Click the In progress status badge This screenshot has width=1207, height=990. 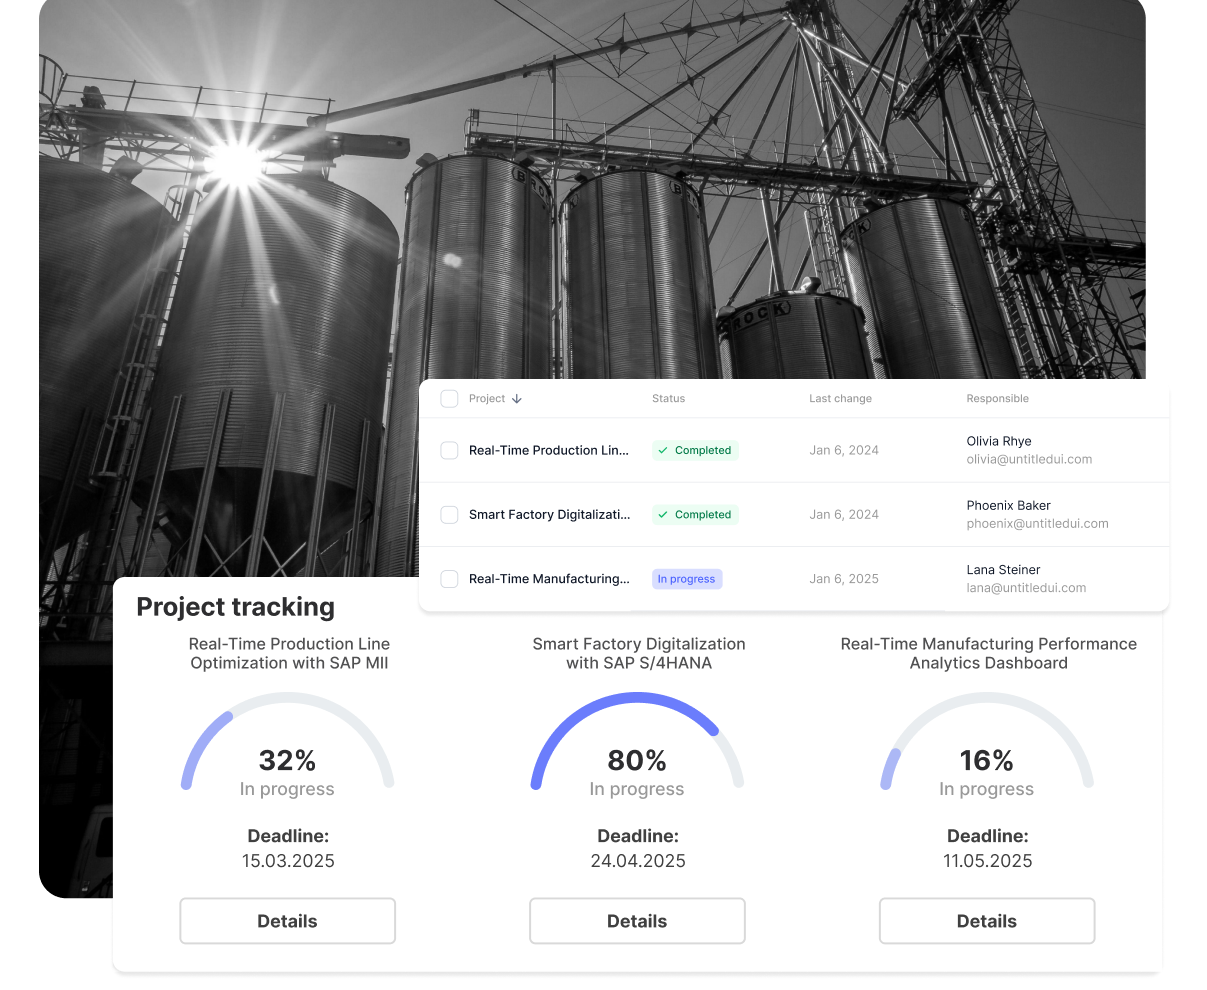tap(687, 579)
